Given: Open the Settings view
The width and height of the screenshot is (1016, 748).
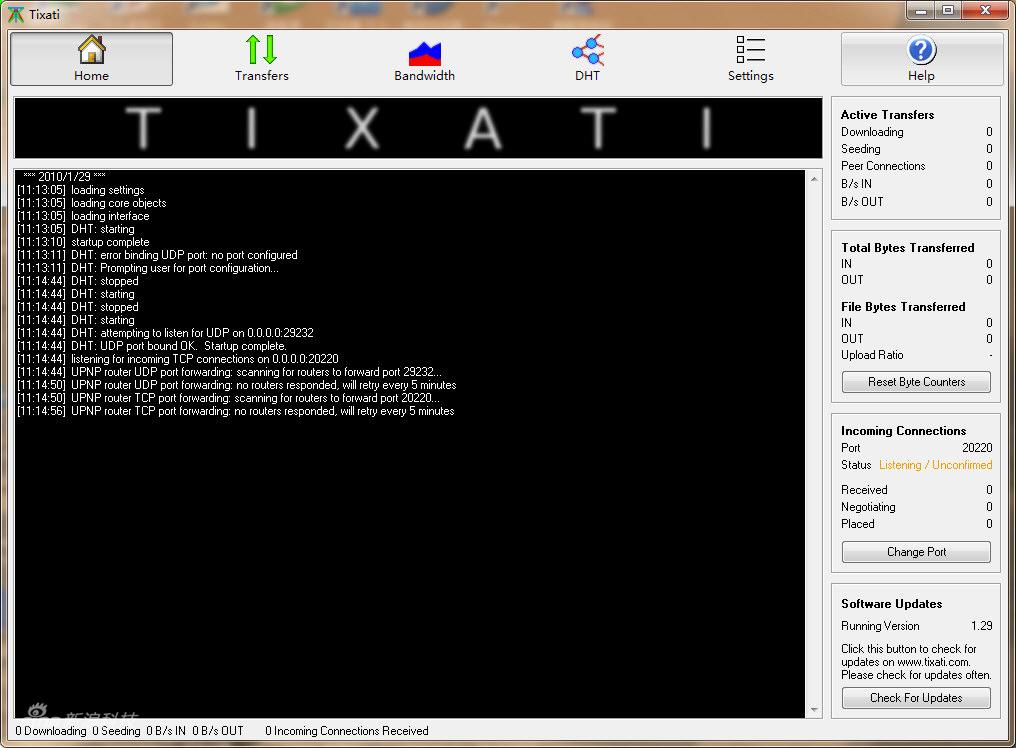Looking at the screenshot, I should point(750,59).
